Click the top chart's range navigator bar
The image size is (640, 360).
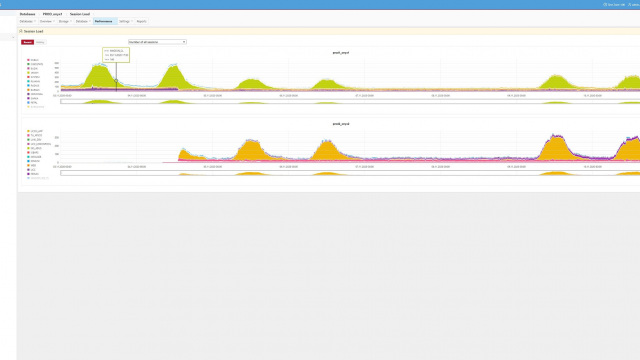coord(350,102)
